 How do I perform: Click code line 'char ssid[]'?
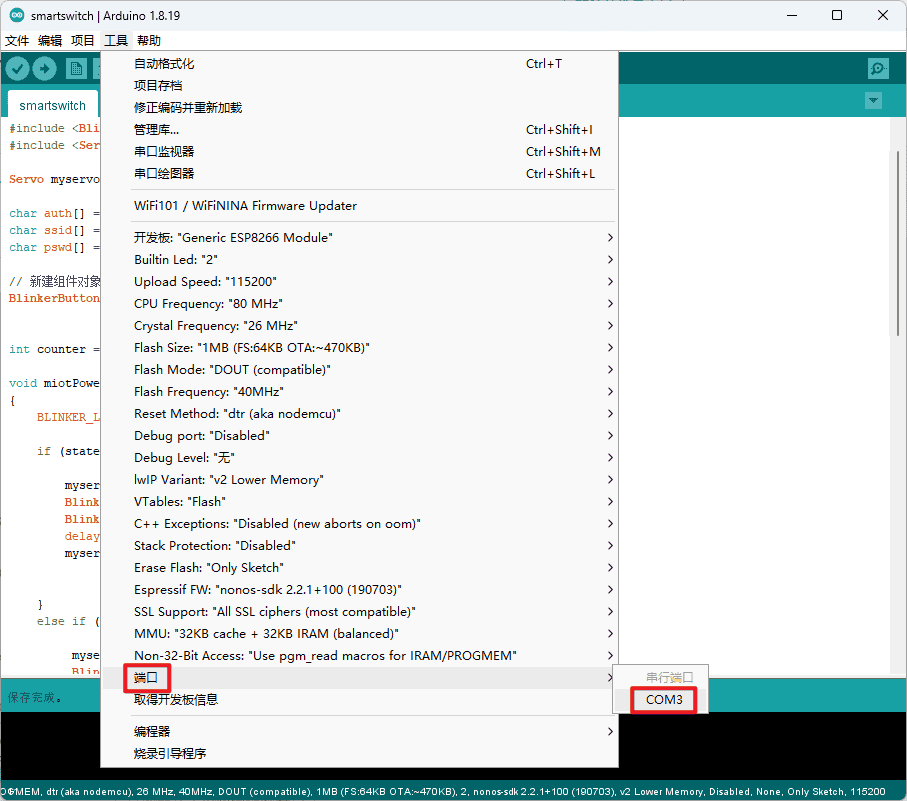click(x=54, y=230)
